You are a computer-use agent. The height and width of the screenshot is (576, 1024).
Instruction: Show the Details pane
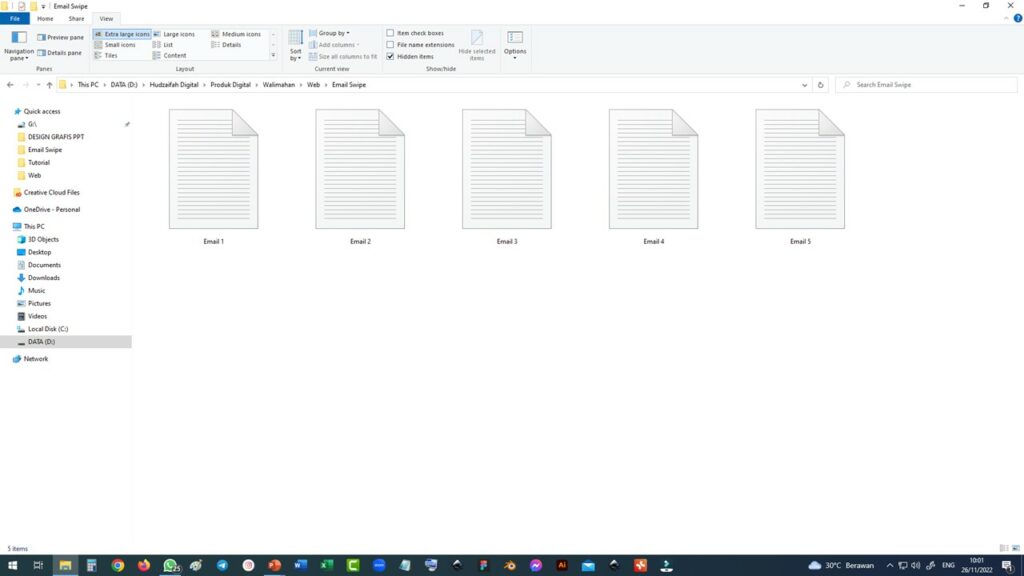60,53
